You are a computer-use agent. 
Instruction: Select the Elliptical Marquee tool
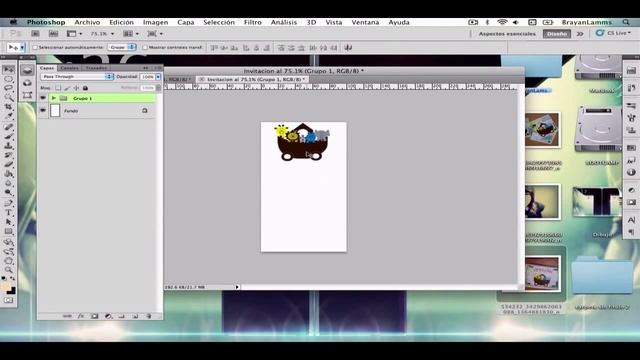coord(8,79)
